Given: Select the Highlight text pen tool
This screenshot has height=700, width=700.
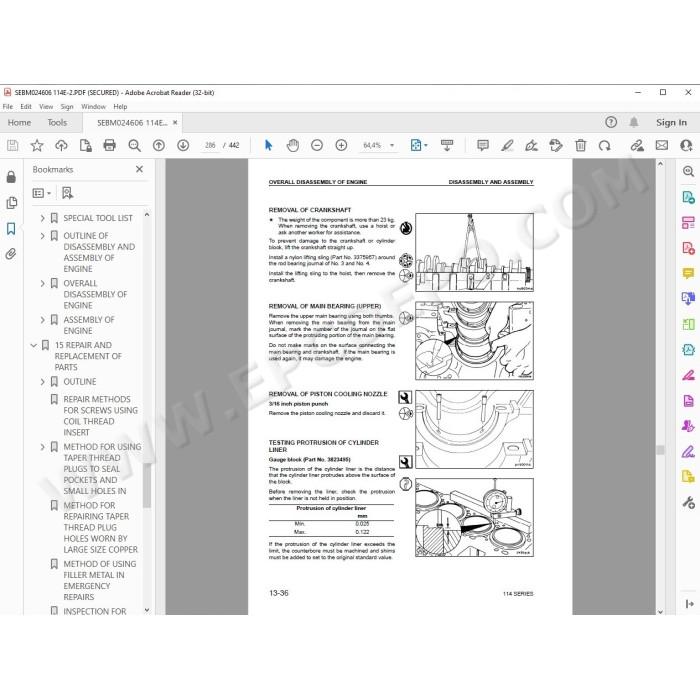Looking at the screenshot, I should 507,145.
